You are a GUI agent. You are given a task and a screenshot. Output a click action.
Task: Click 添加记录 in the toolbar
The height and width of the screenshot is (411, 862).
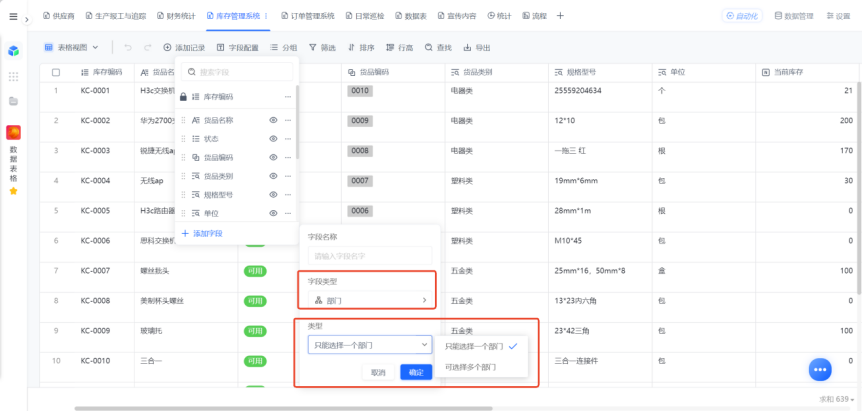coord(184,48)
